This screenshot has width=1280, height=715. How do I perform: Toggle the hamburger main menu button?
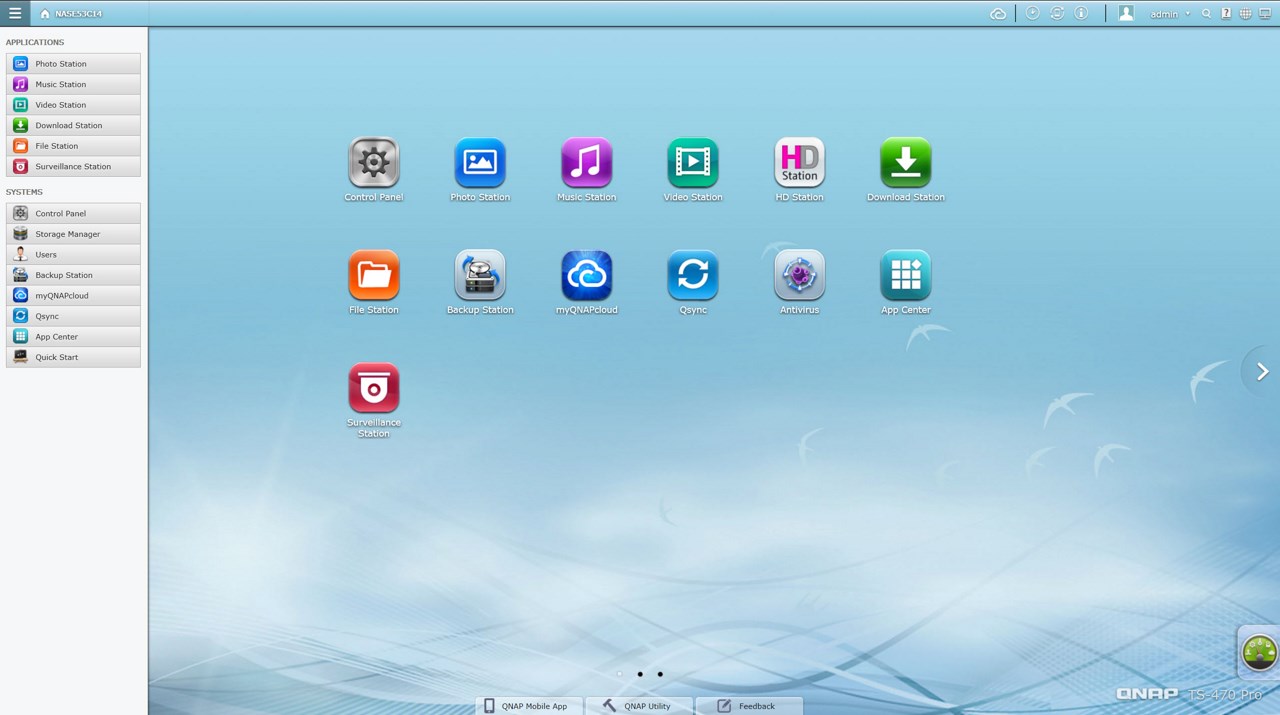click(15, 13)
